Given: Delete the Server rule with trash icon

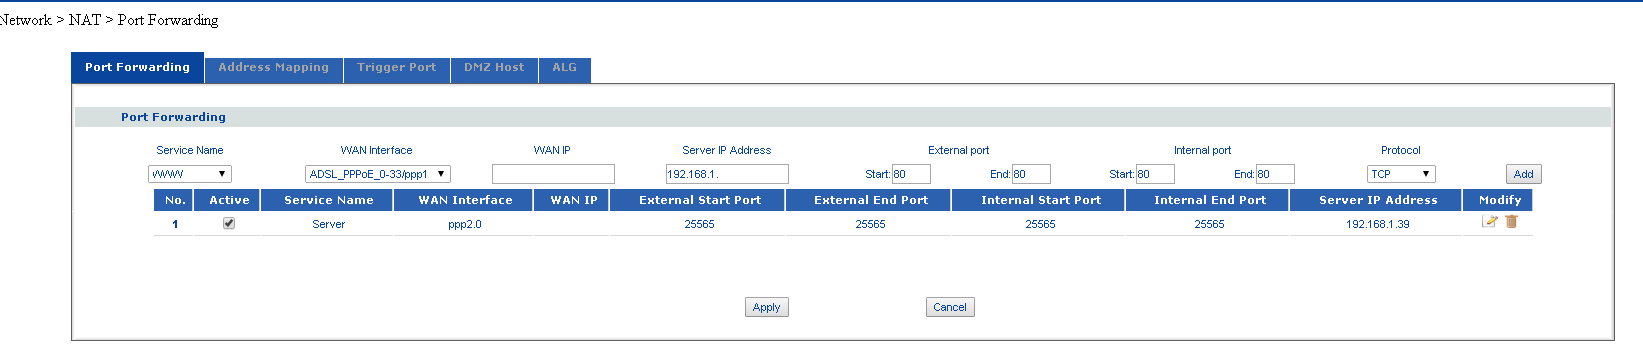Looking at the screenshot, I should 1511,222.
